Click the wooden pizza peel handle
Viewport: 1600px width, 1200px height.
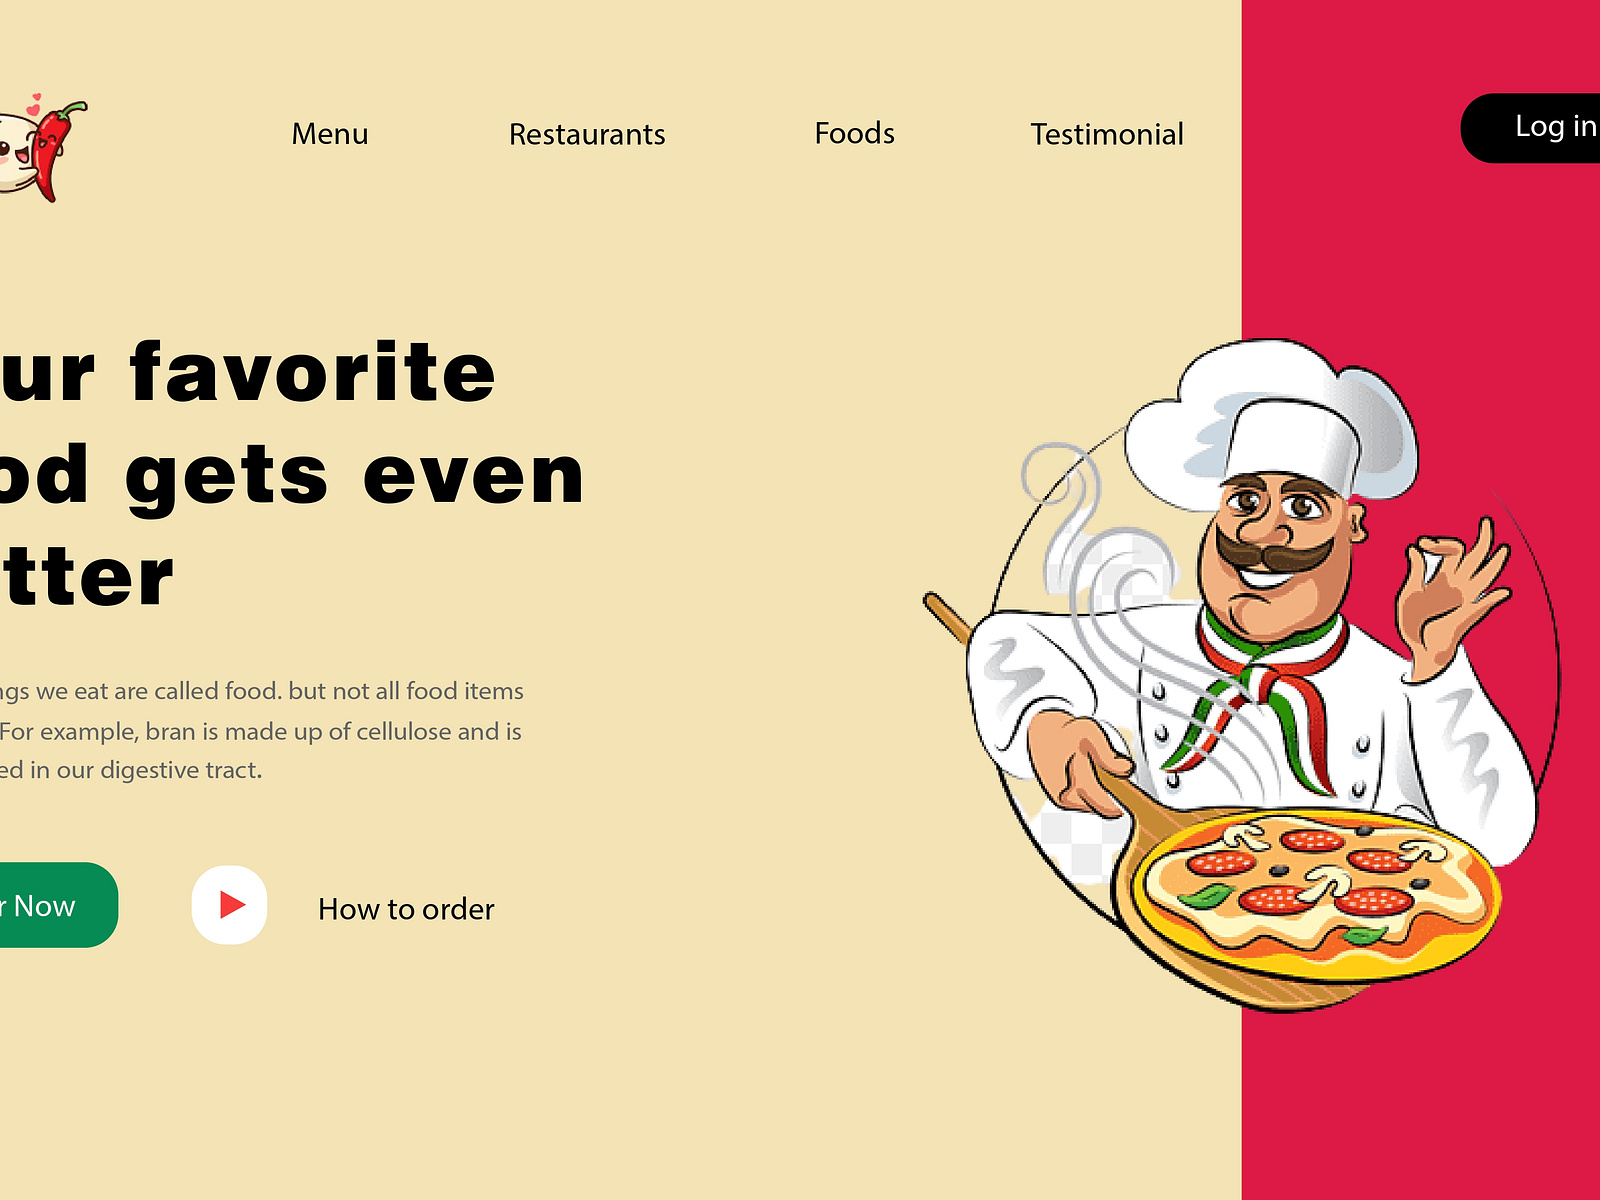pyautogui.click(x=946, y=618)
